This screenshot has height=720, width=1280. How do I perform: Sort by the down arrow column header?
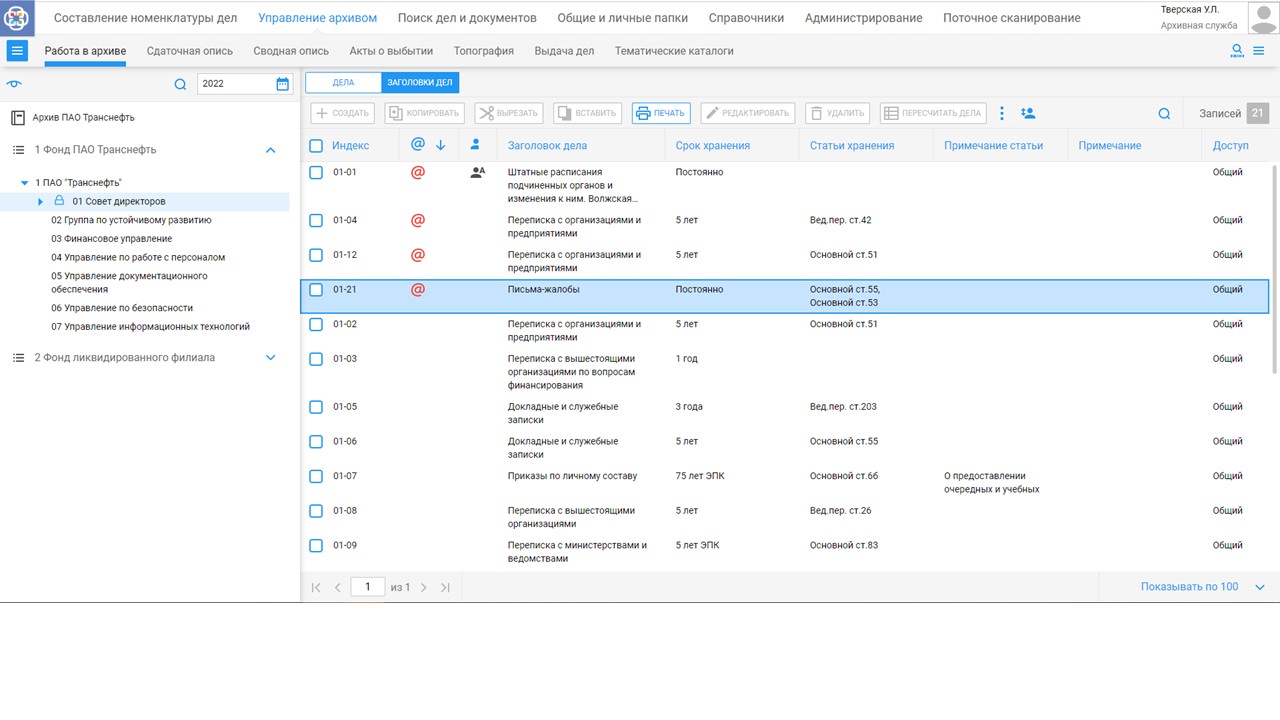tap(440, 146)
